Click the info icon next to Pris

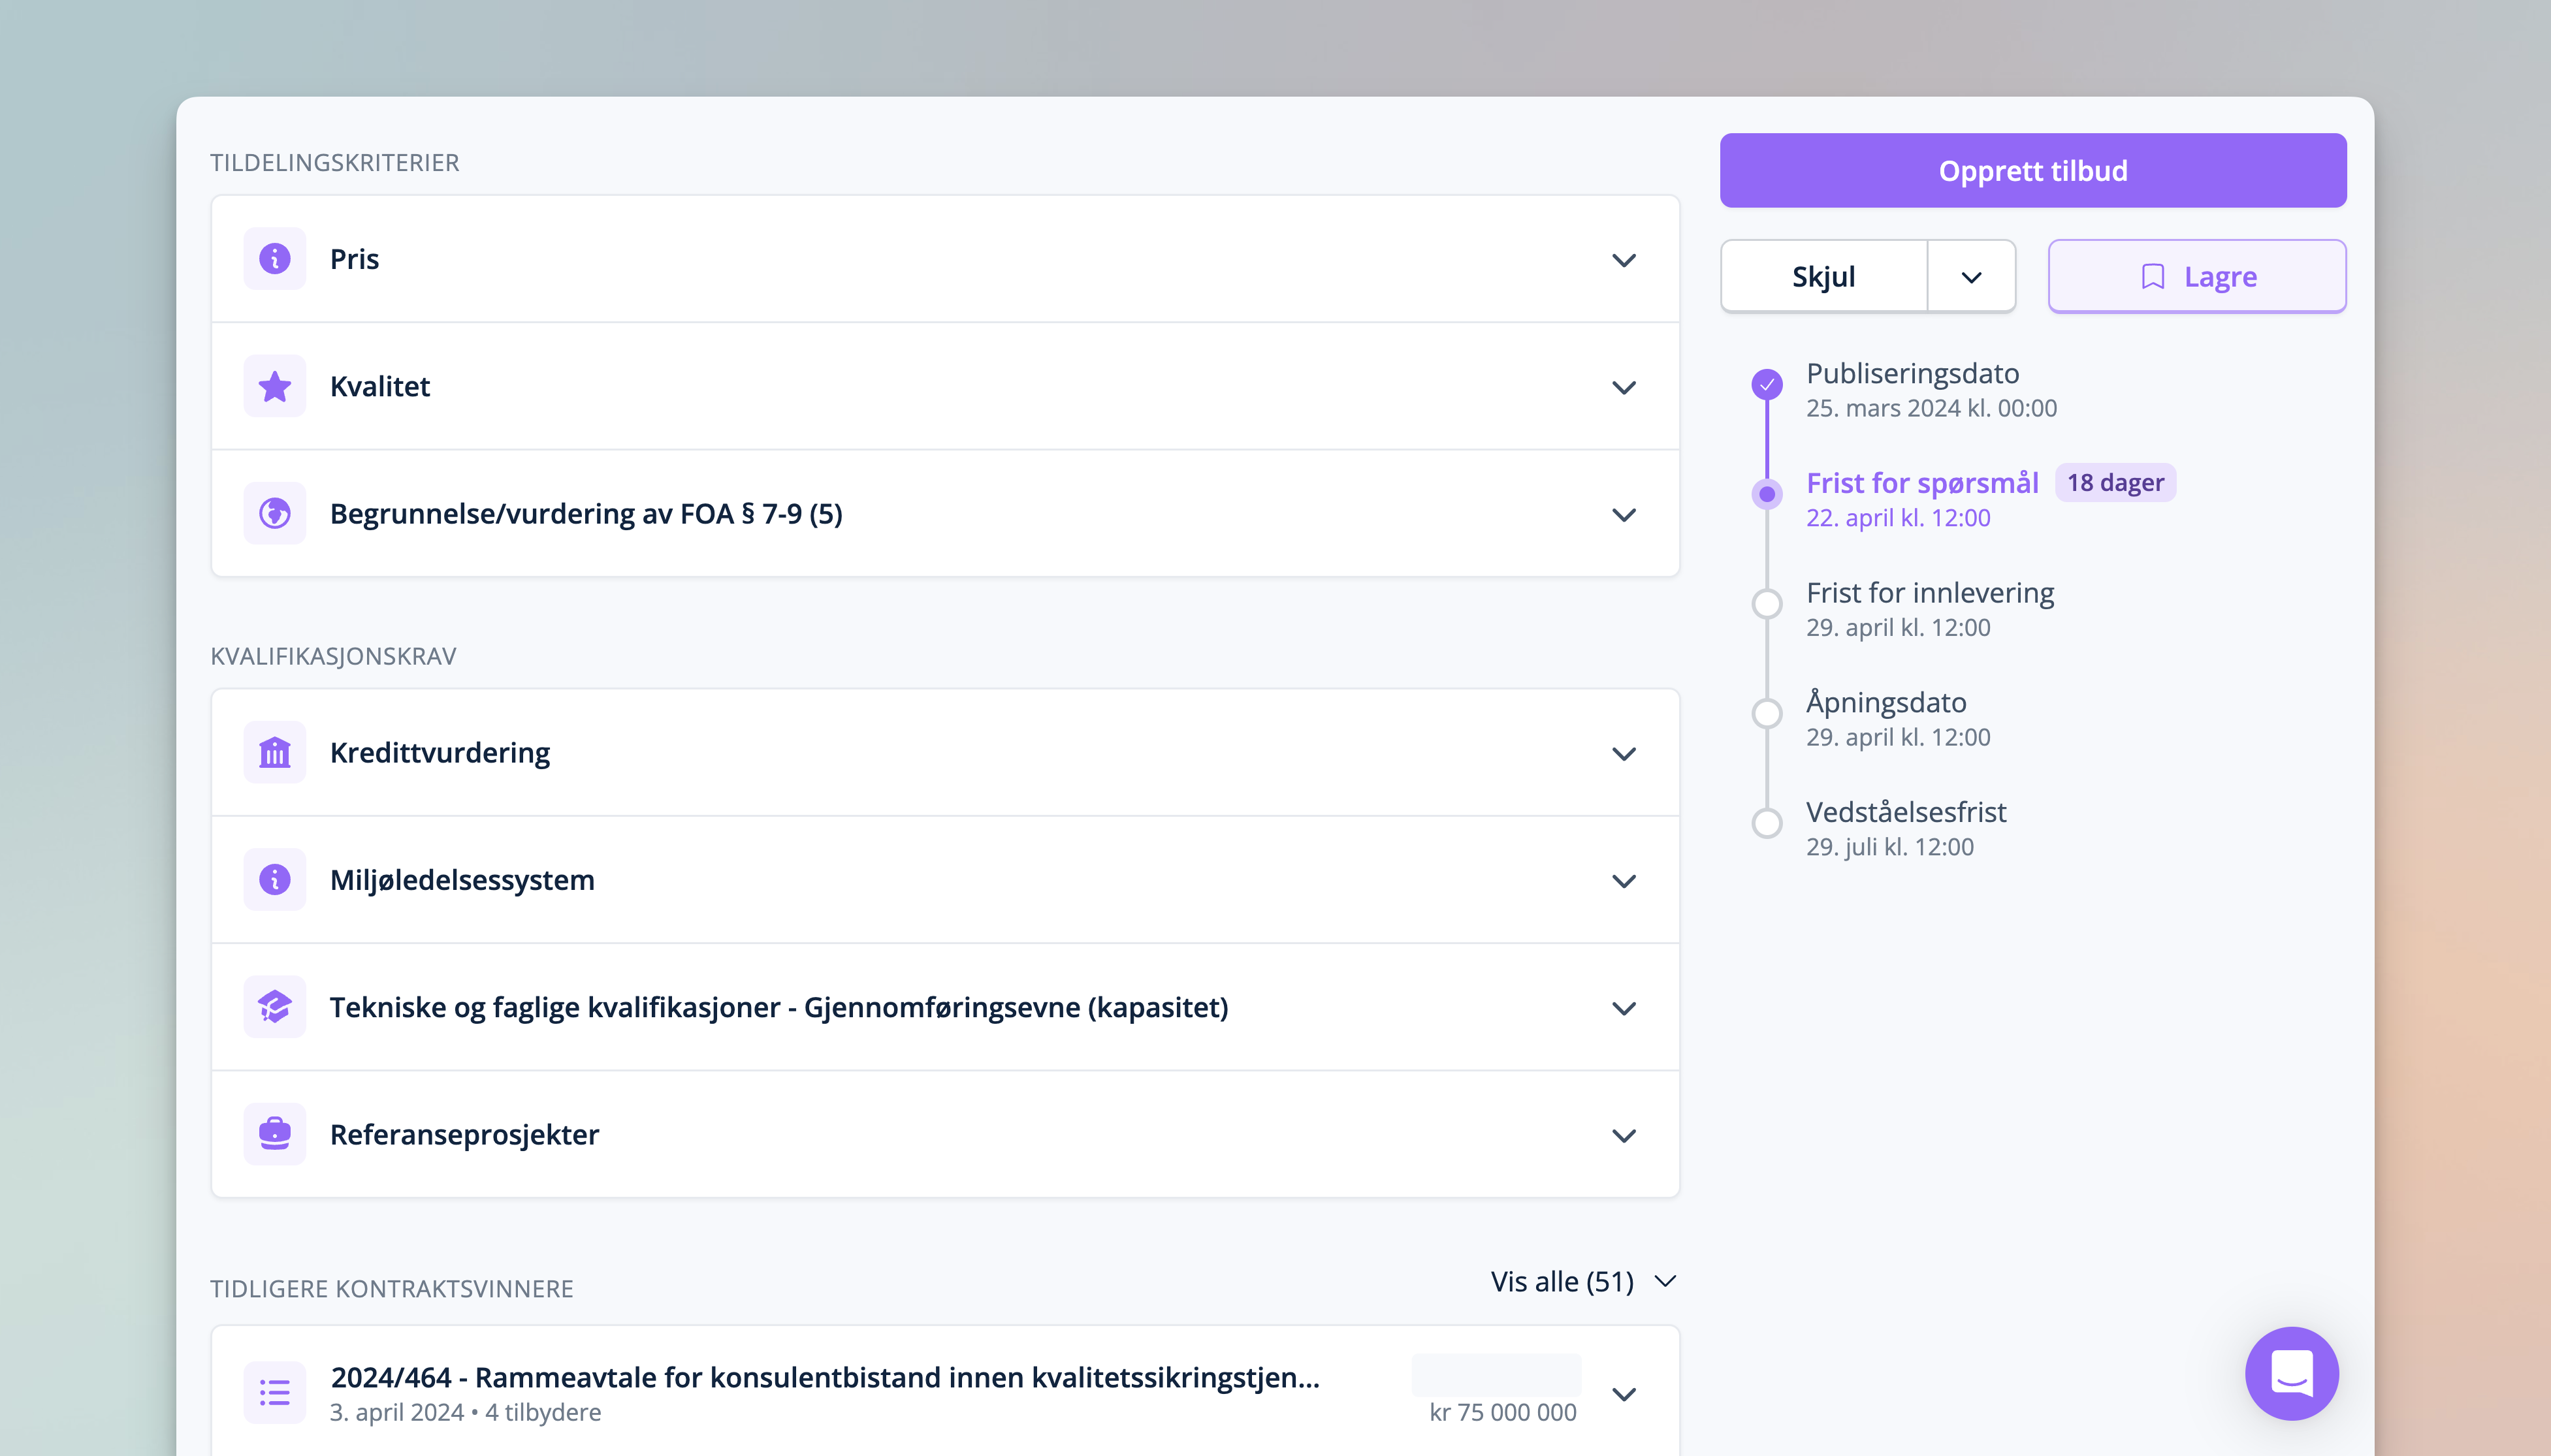pyautogui.click(x=274, y=259)
